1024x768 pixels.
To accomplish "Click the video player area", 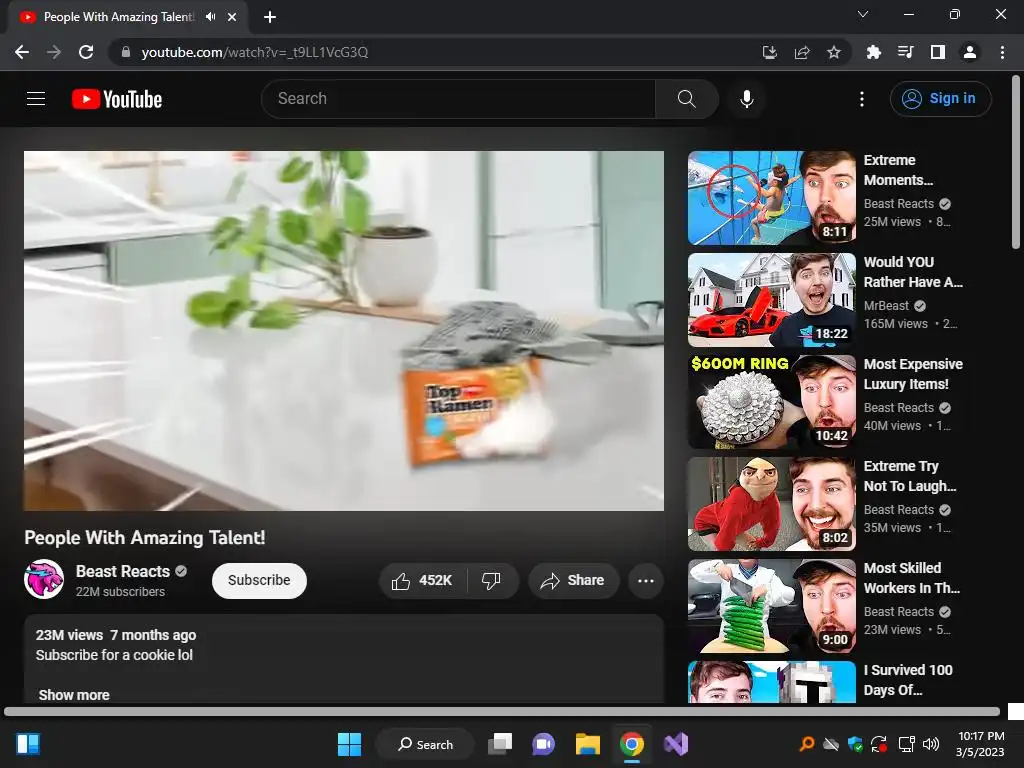I will click(x=344, y=331).
